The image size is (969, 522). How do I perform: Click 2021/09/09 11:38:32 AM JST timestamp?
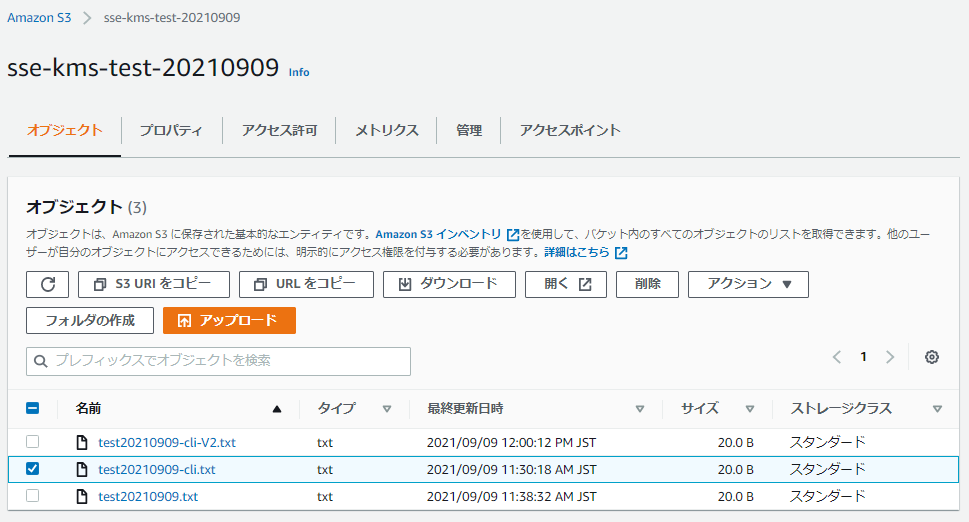512,497
